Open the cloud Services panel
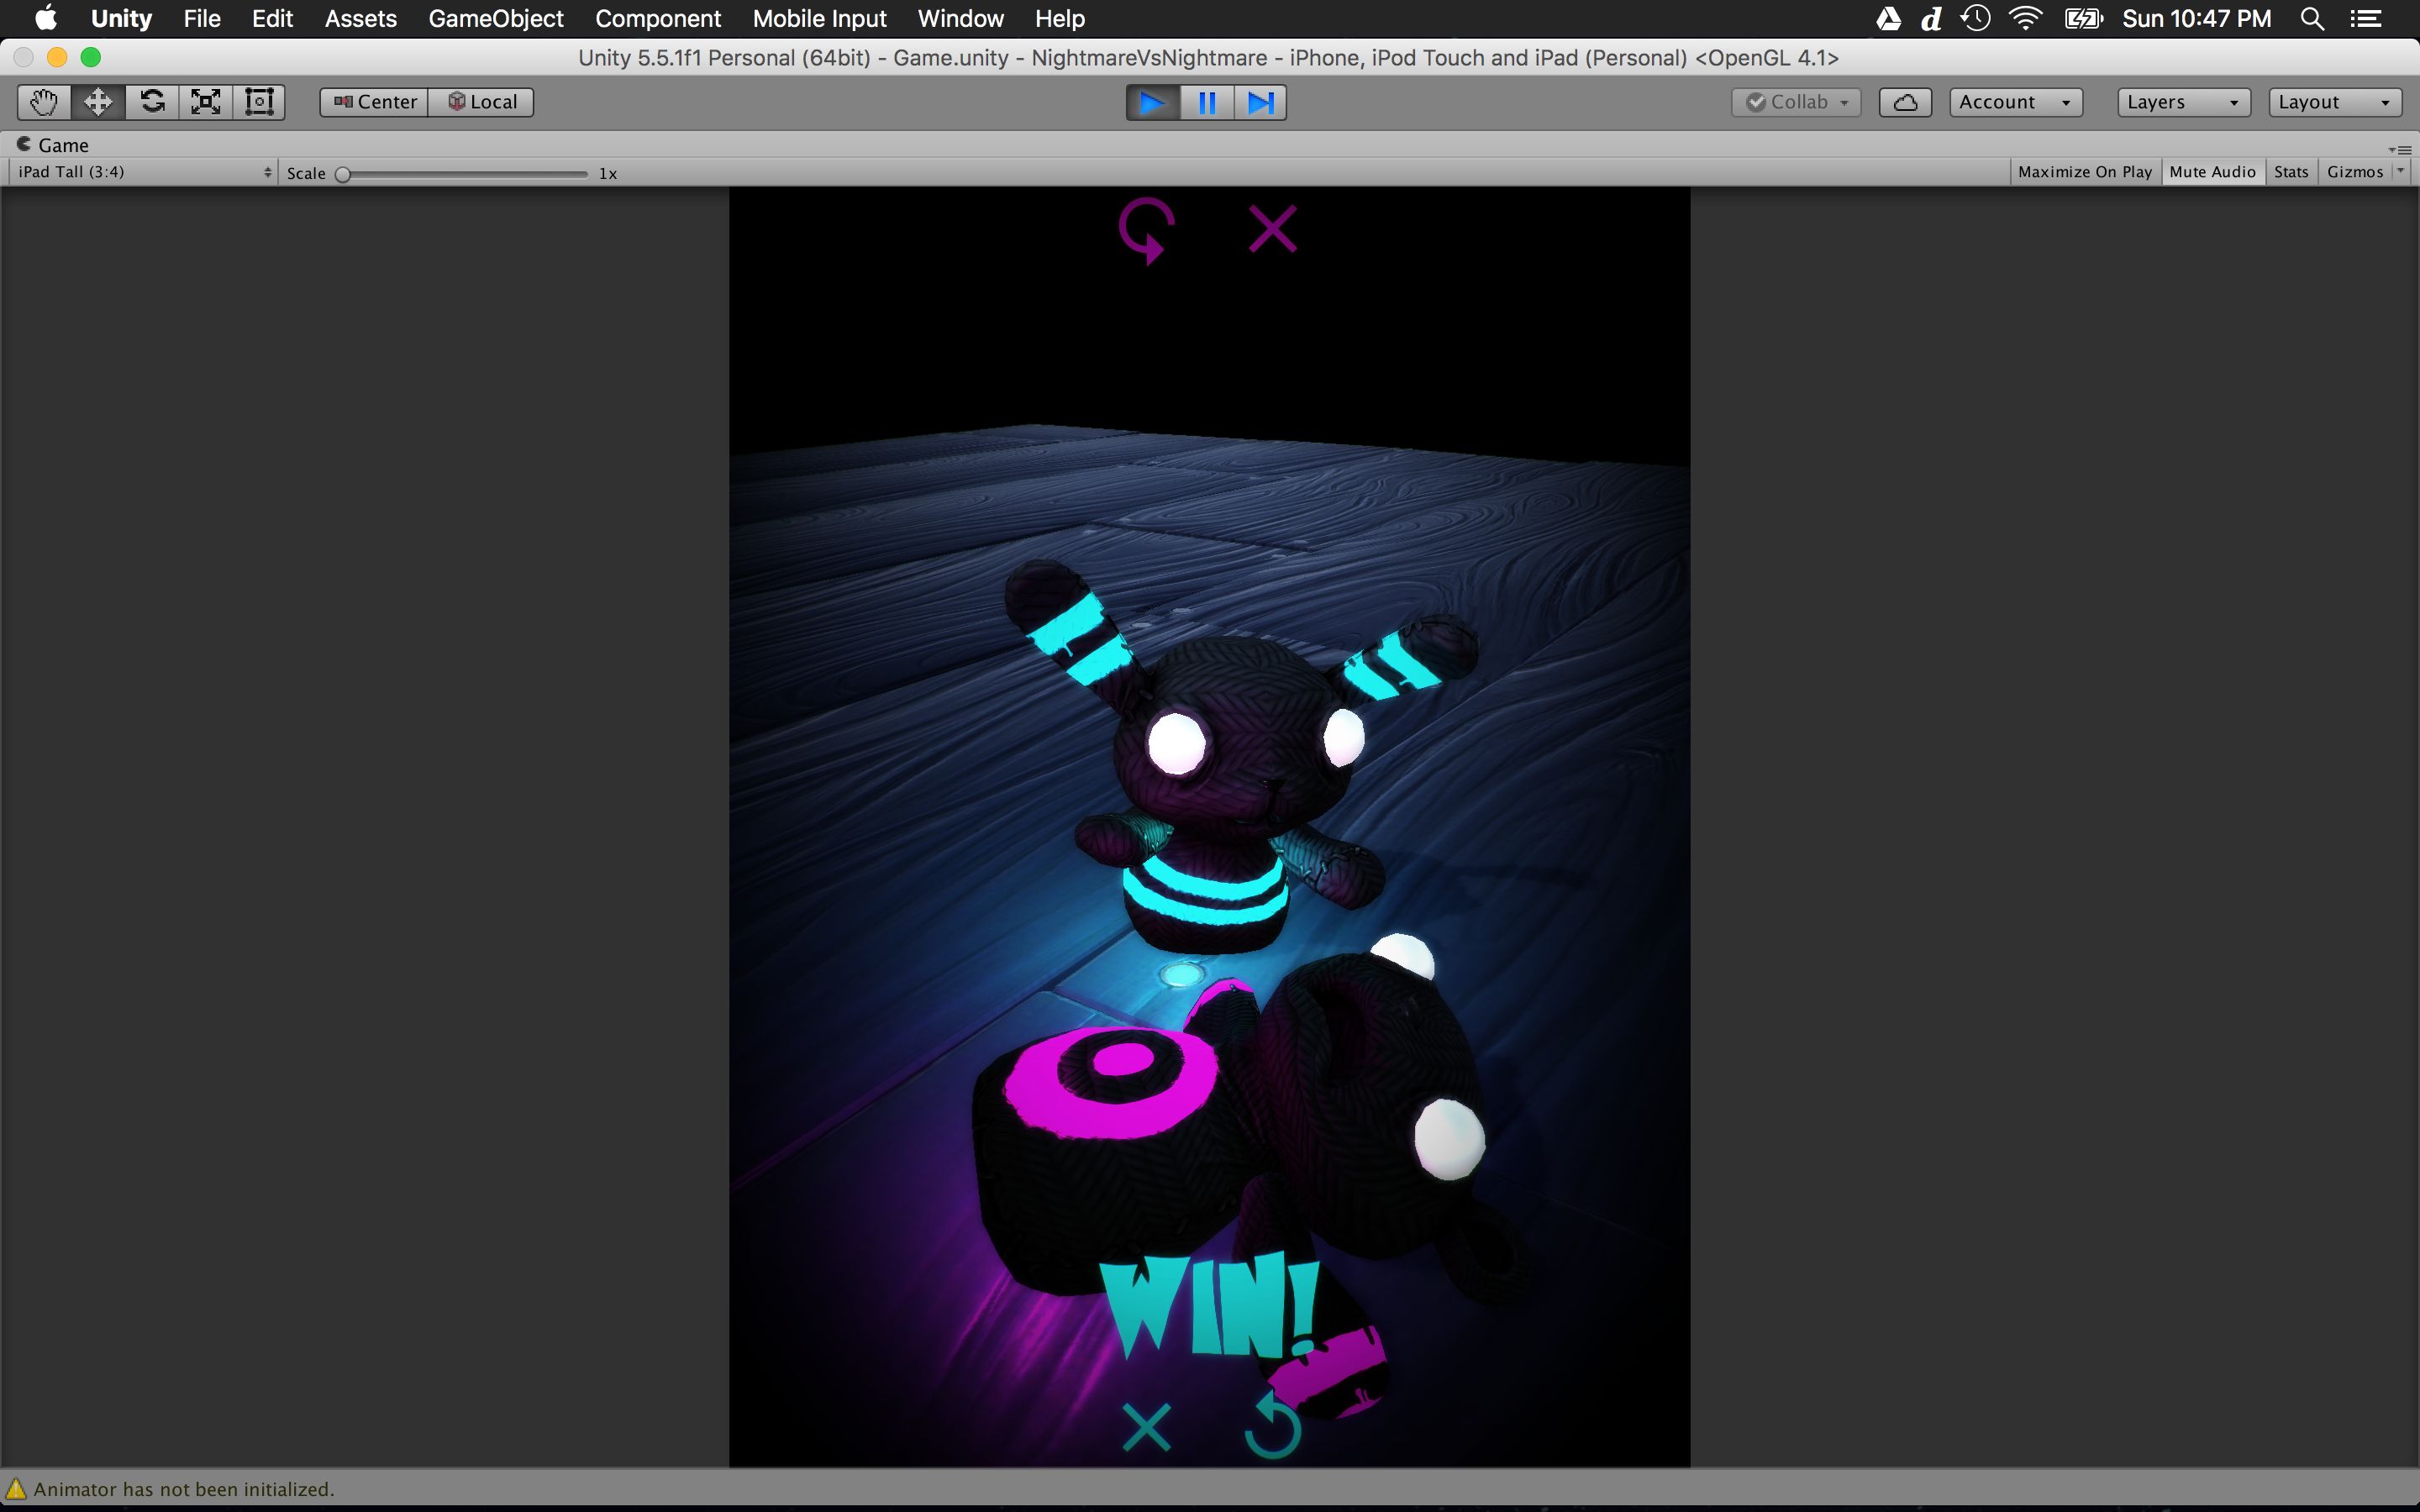The height and width of the screenshot is (1512, 2420). pos(1904,102)
